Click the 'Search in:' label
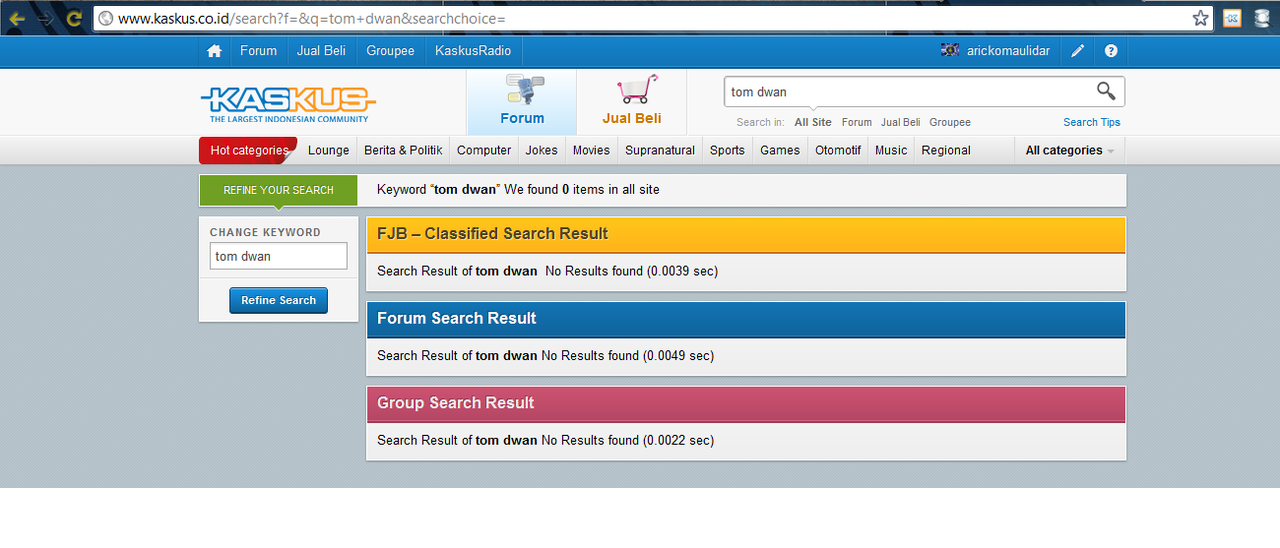The width and height of the screenshot is (1280, 548). pyautogui.click(x=760, y=122)
